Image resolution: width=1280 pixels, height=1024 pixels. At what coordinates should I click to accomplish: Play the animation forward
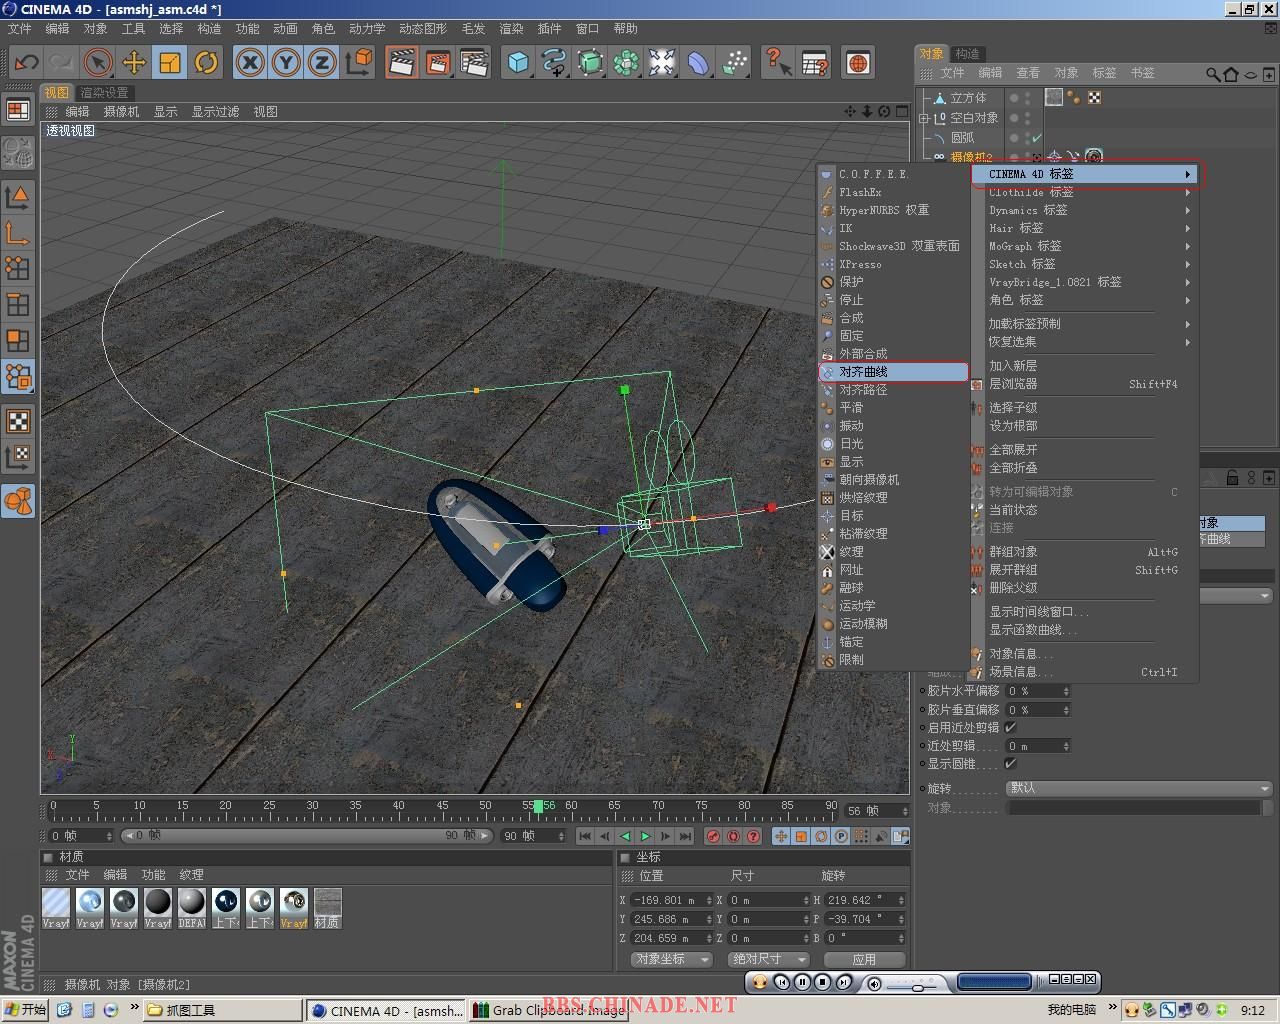[645, 836]
